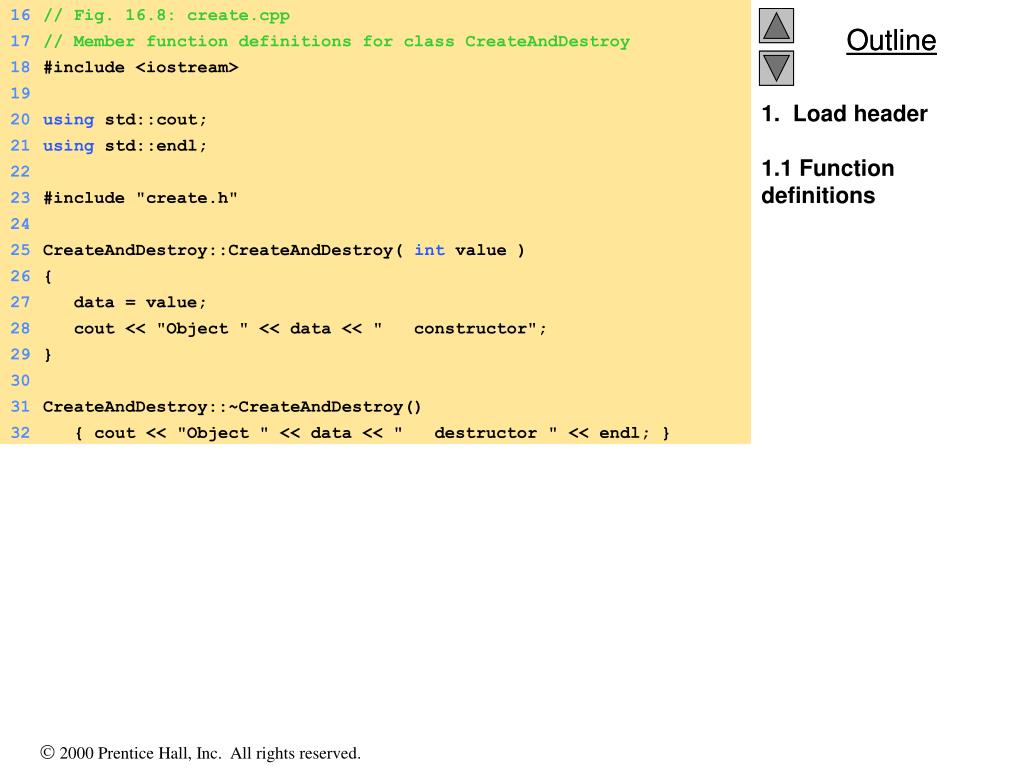
Task: Select the '1. Load header' outline entry
Action: (x=844, y=114)
